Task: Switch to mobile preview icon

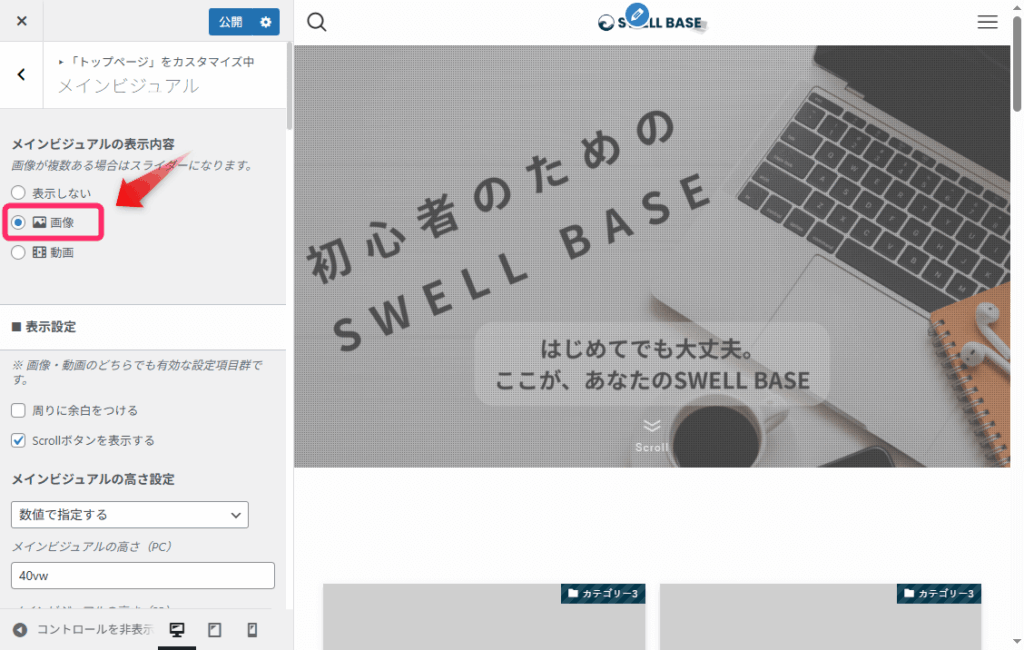Action: pyautogui.click(x=252, y=630)
